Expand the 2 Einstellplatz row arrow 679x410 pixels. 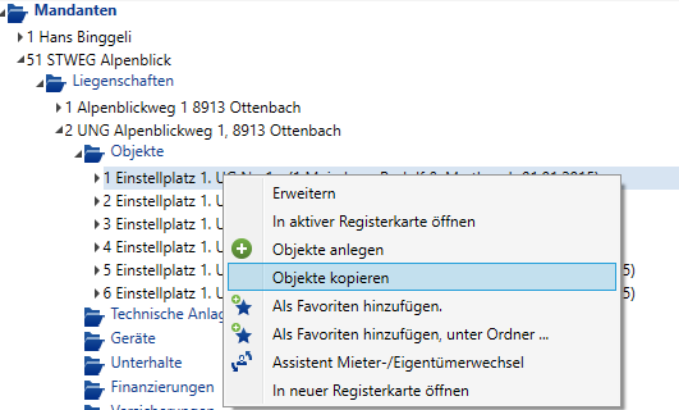pos(97,201)
